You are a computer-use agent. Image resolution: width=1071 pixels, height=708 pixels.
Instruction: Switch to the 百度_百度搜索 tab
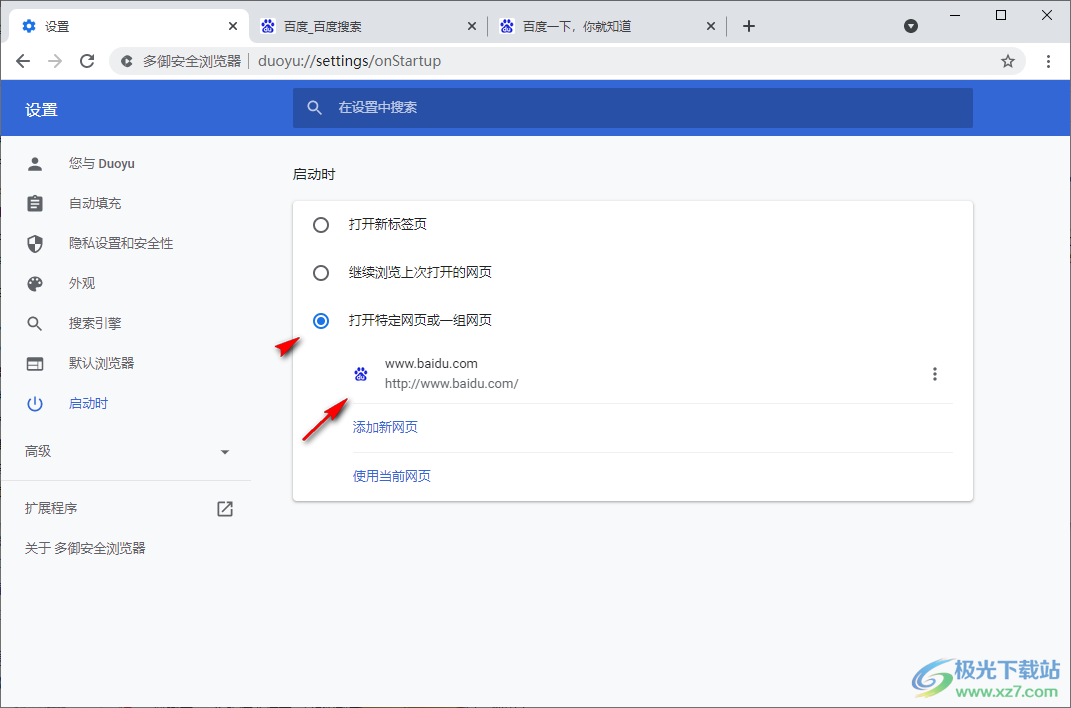[x=368, y=26]
